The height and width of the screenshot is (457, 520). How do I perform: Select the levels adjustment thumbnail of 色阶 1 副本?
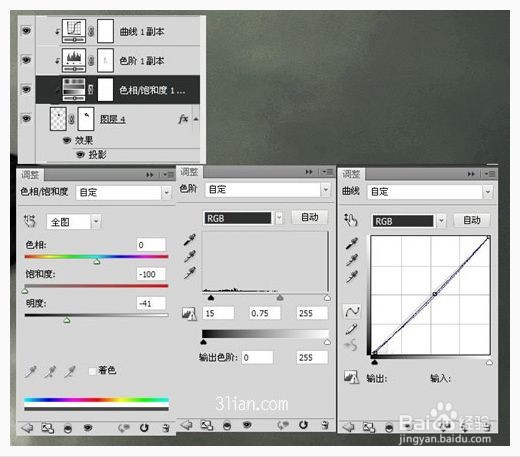point(74,60)
